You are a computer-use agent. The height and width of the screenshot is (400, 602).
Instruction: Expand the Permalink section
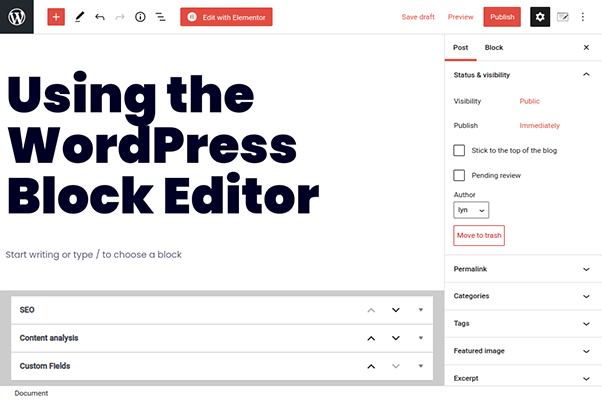click(x=523, y=269)
